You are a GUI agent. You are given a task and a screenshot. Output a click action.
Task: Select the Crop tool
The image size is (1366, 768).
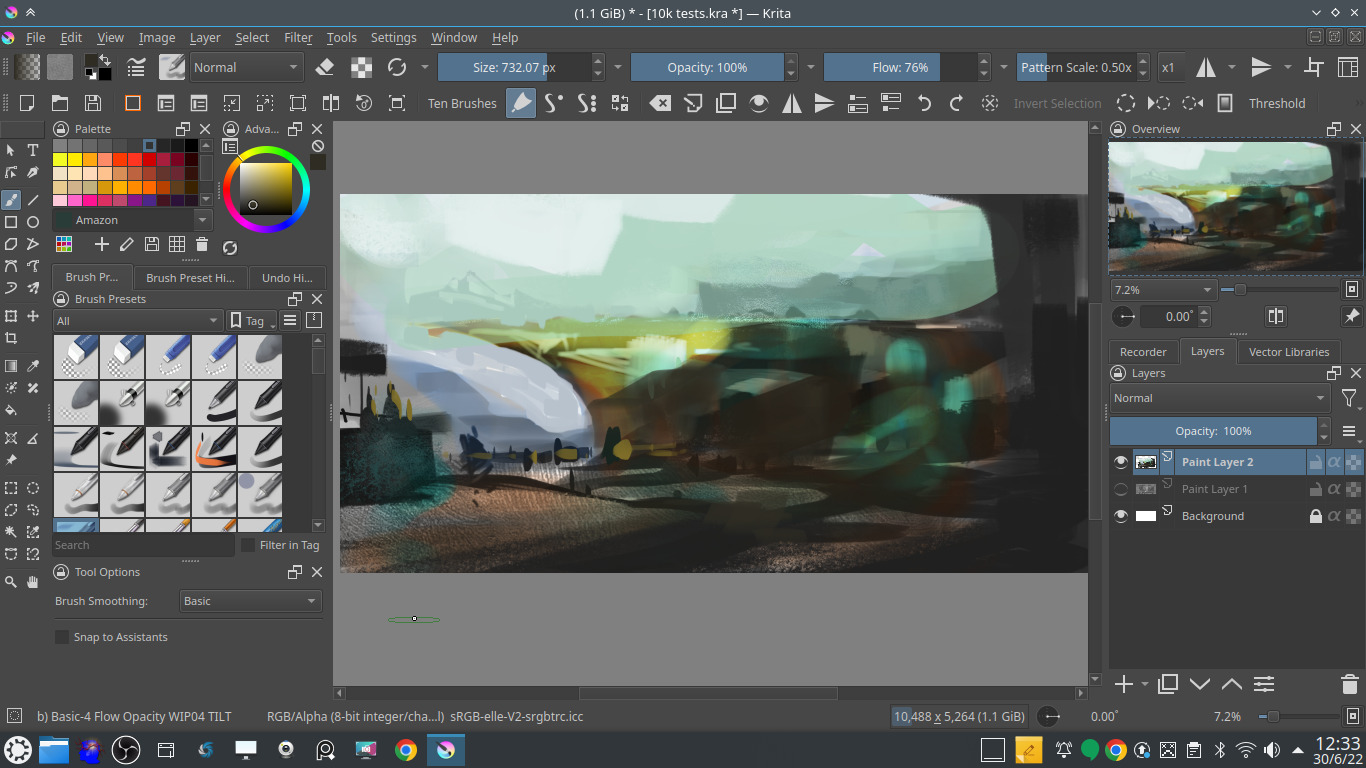[11, 338]
